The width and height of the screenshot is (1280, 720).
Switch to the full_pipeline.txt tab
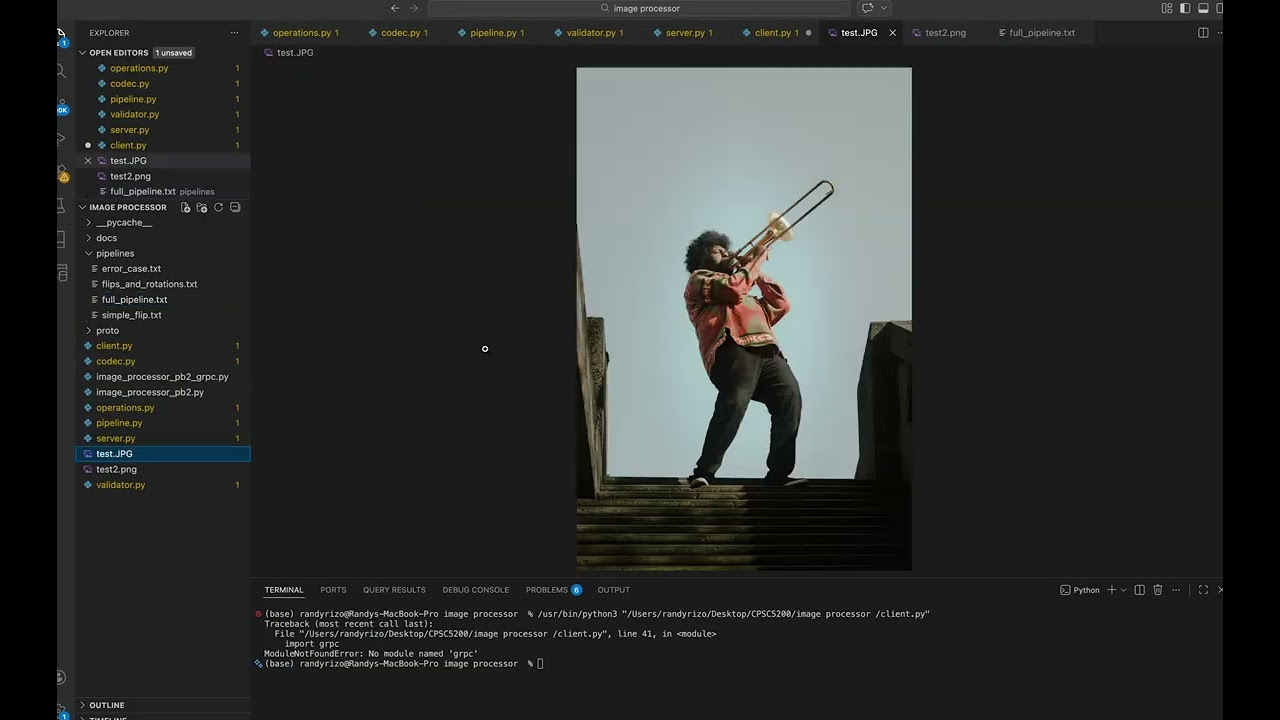[x=1042, y=33]
